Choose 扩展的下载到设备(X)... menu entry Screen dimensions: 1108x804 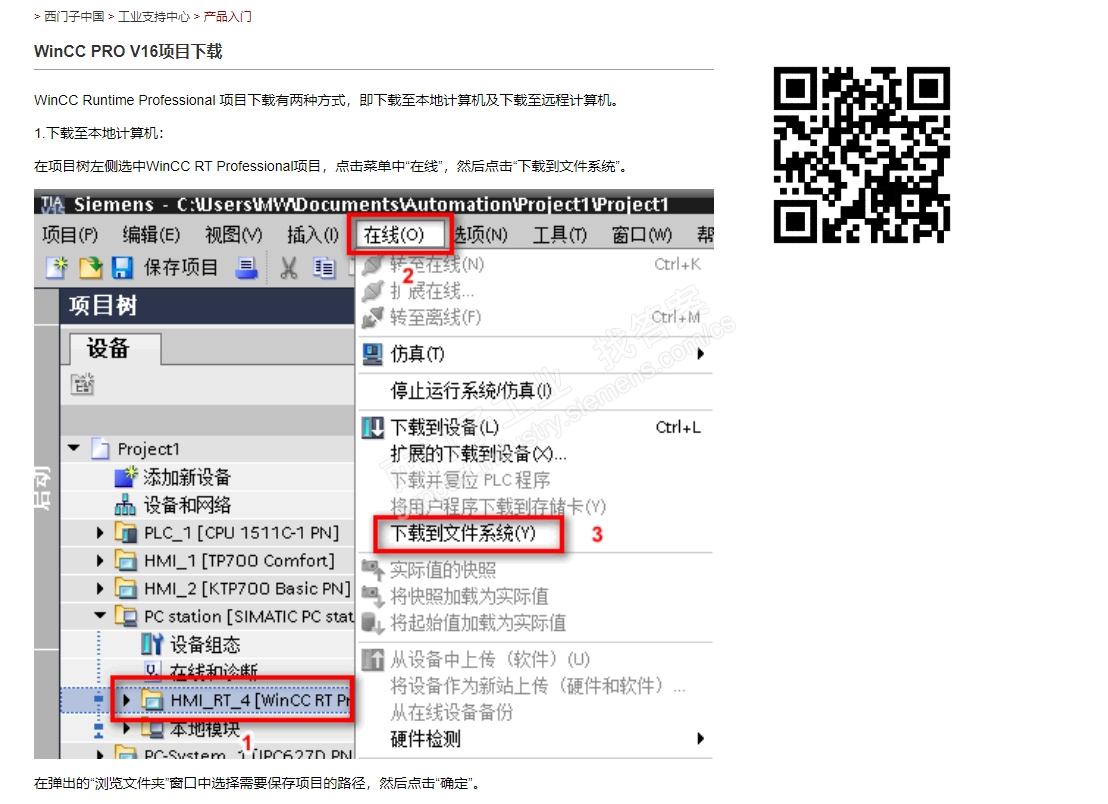pos(478,454)
